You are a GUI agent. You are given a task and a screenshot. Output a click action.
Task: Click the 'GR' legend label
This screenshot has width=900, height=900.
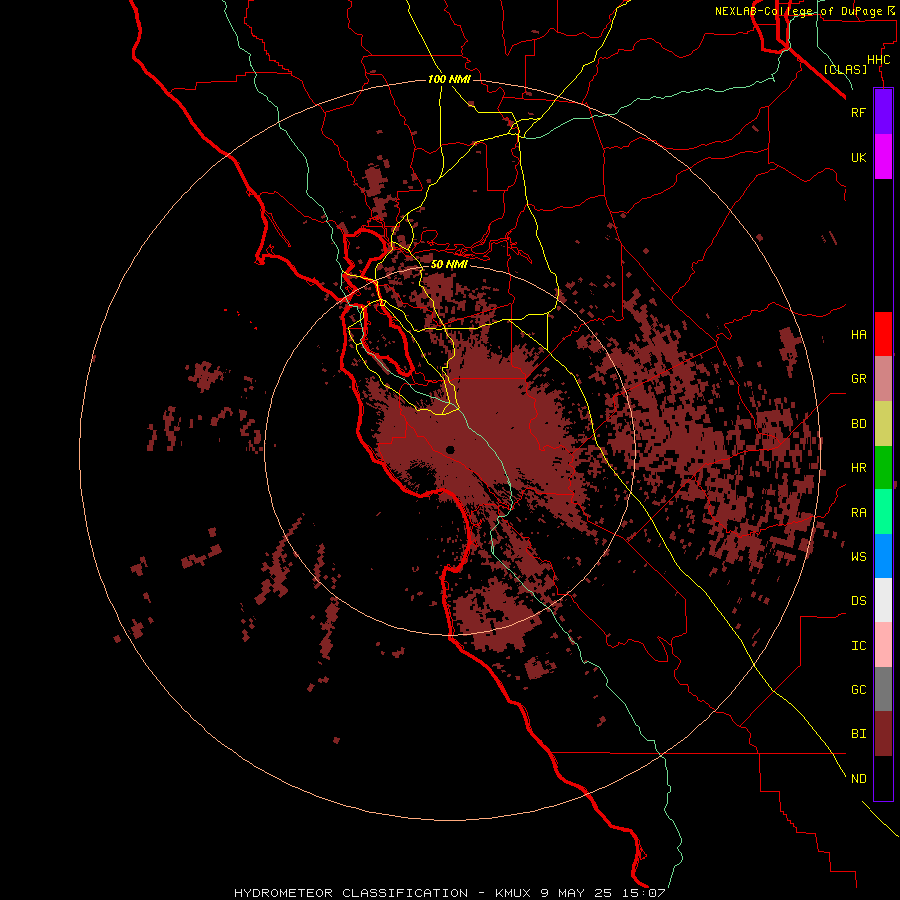[x=858, y=379]
